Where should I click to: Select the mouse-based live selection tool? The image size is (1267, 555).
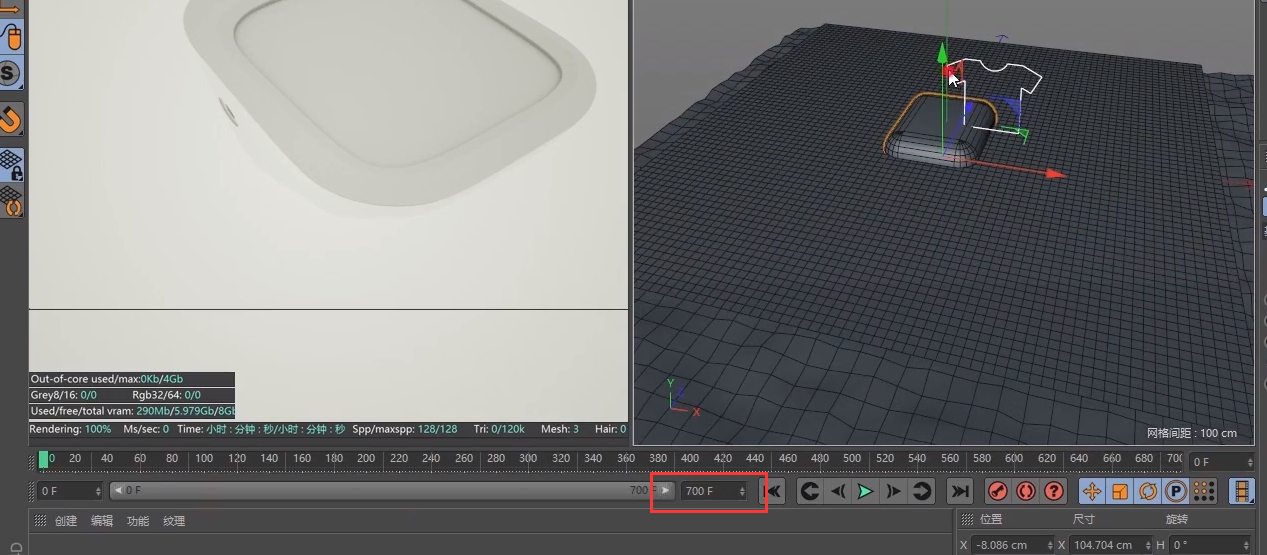(11, 37)
